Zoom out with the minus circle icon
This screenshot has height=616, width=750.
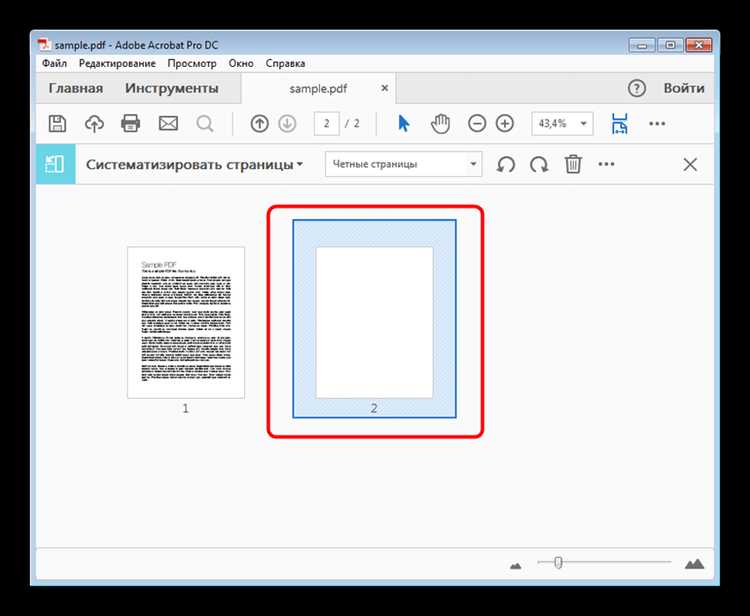(477, 124)
